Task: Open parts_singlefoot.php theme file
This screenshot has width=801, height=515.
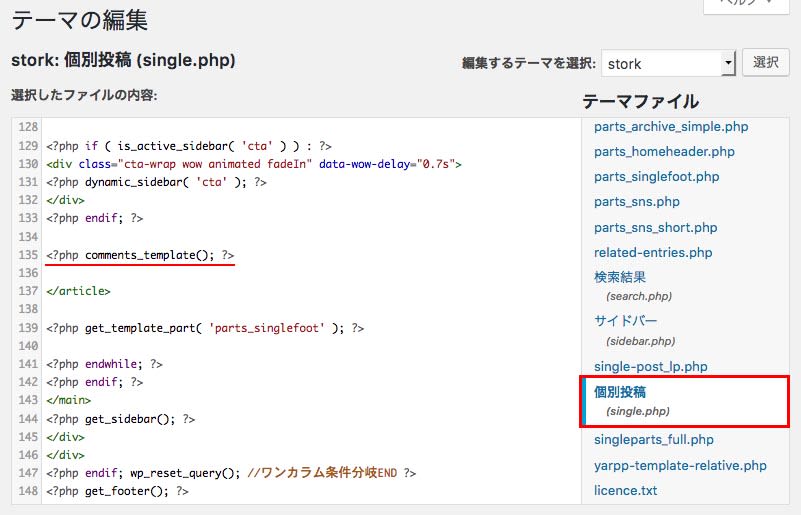Action: click(x=656, y=177)
